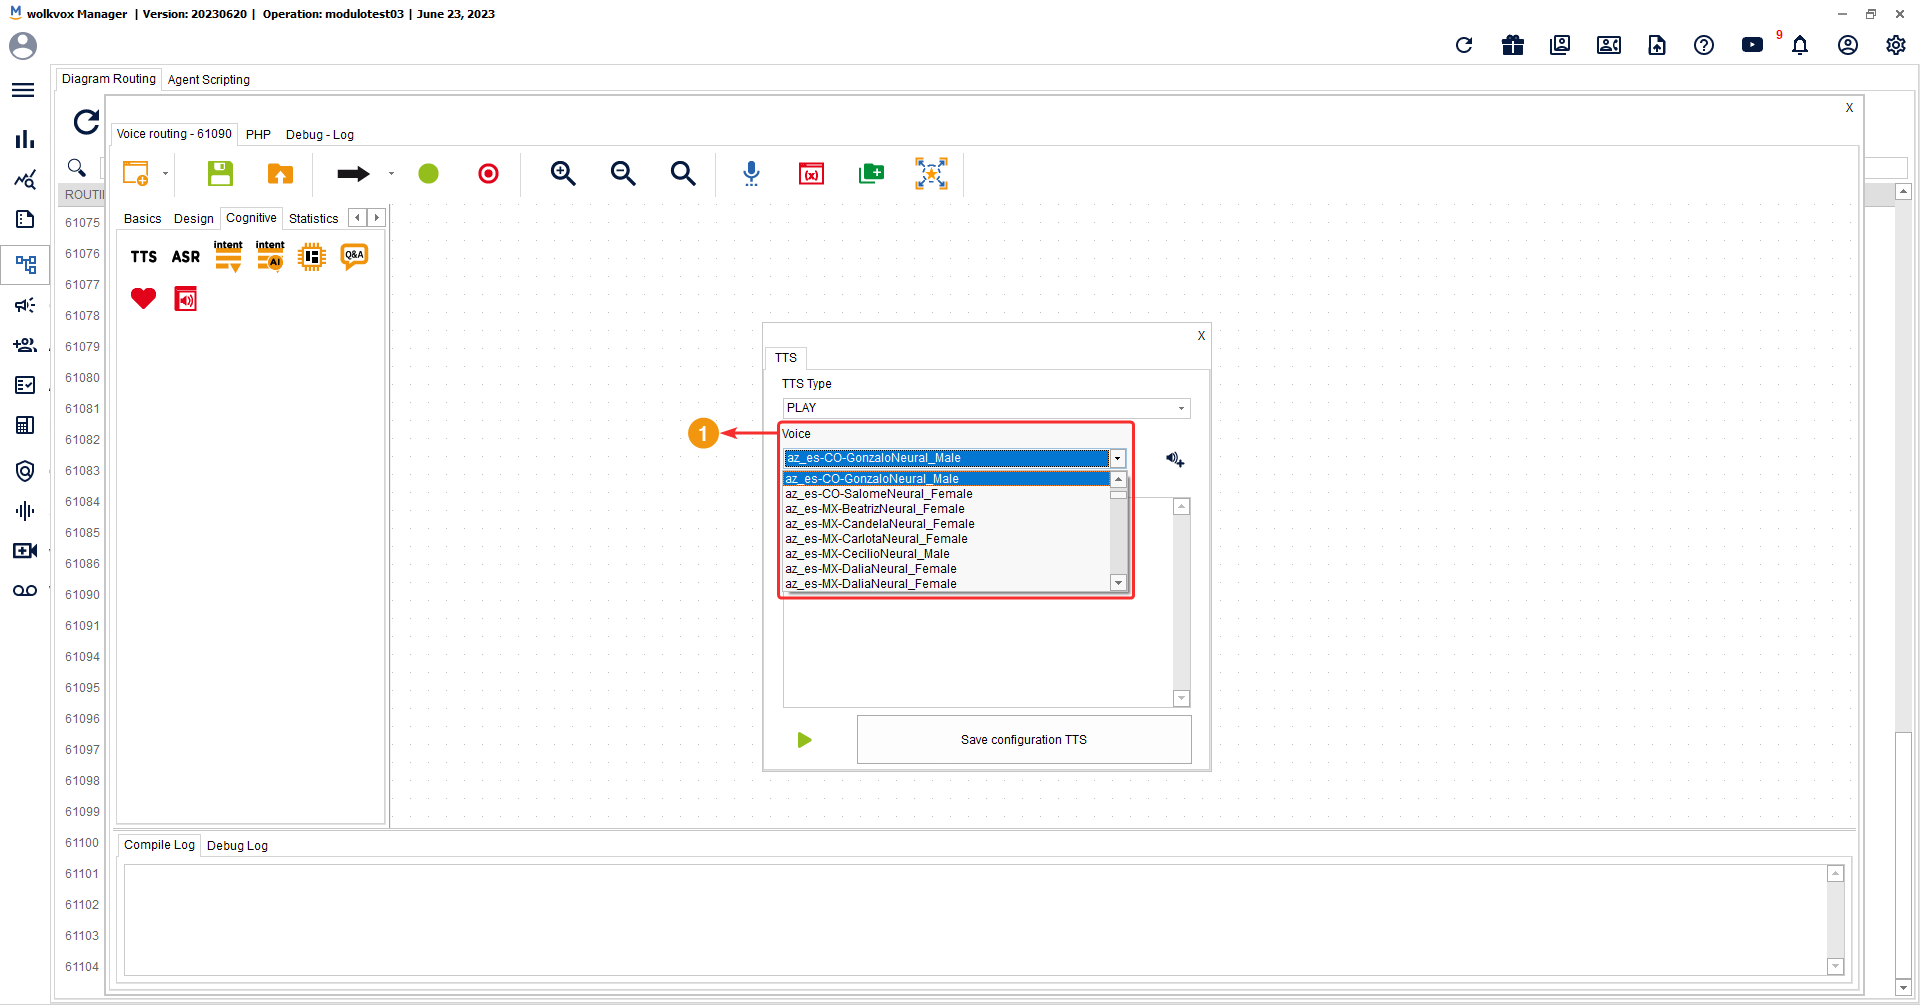Viewport: 1920px width, 1005px height.
Task: Reload the routing list with refresh arrow
Action: click(87, 122)
